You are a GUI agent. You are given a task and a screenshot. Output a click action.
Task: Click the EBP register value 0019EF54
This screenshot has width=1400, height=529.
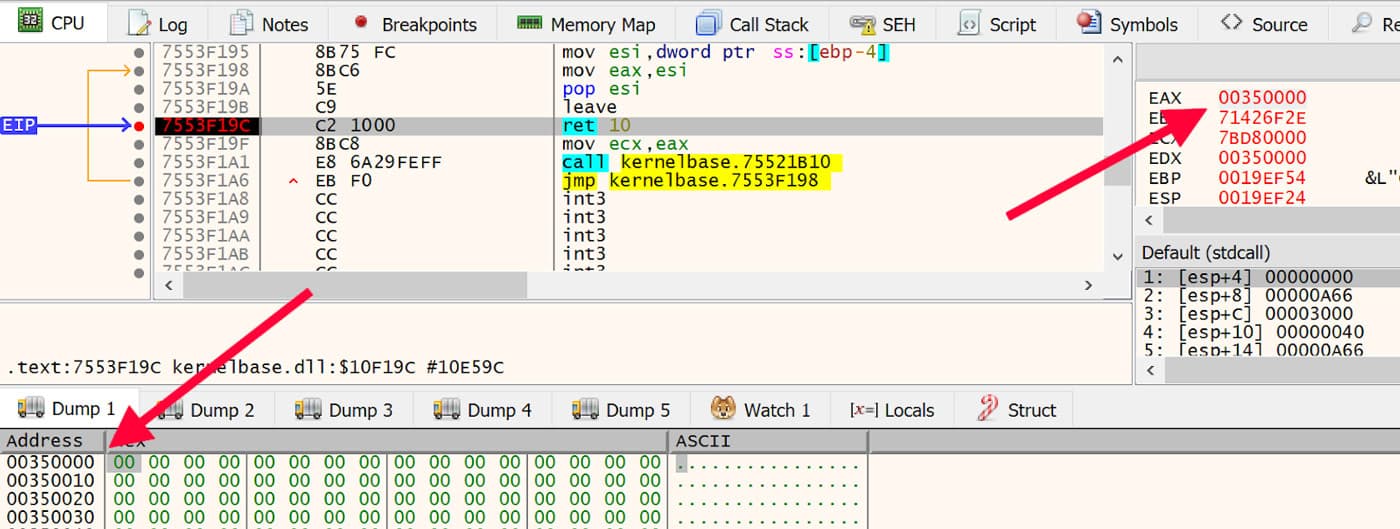(1262, 178)
